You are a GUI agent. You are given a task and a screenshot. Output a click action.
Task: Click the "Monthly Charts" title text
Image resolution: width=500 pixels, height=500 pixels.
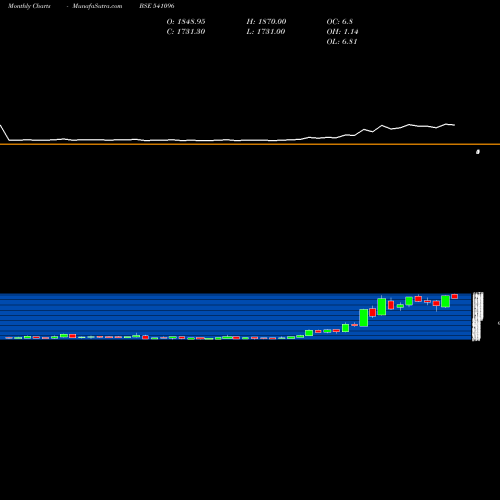click(x=29, y=6)
